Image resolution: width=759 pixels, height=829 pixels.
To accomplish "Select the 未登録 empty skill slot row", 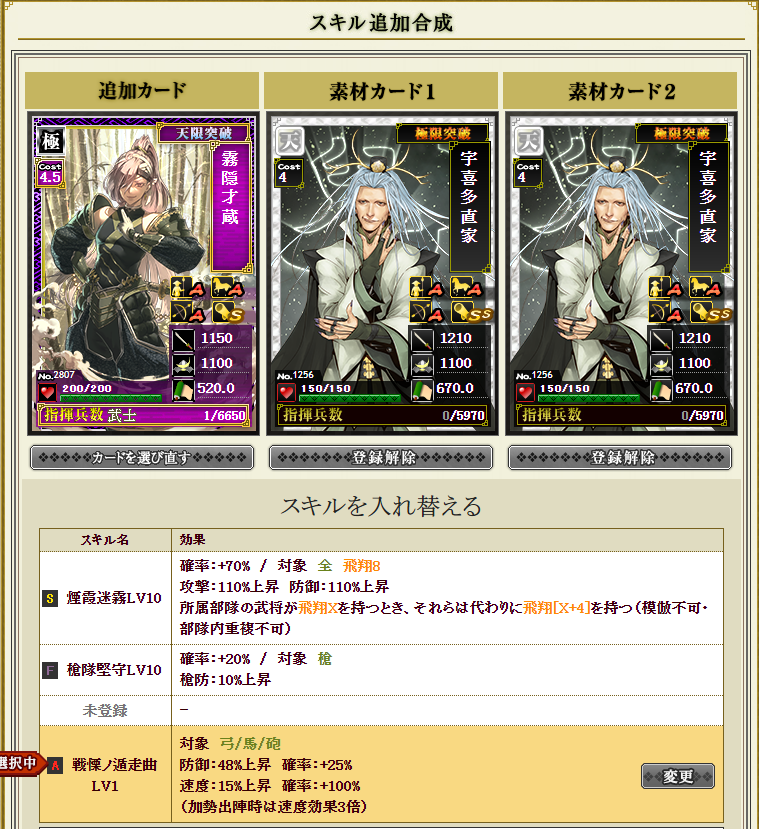I will [x=381, y=711].
